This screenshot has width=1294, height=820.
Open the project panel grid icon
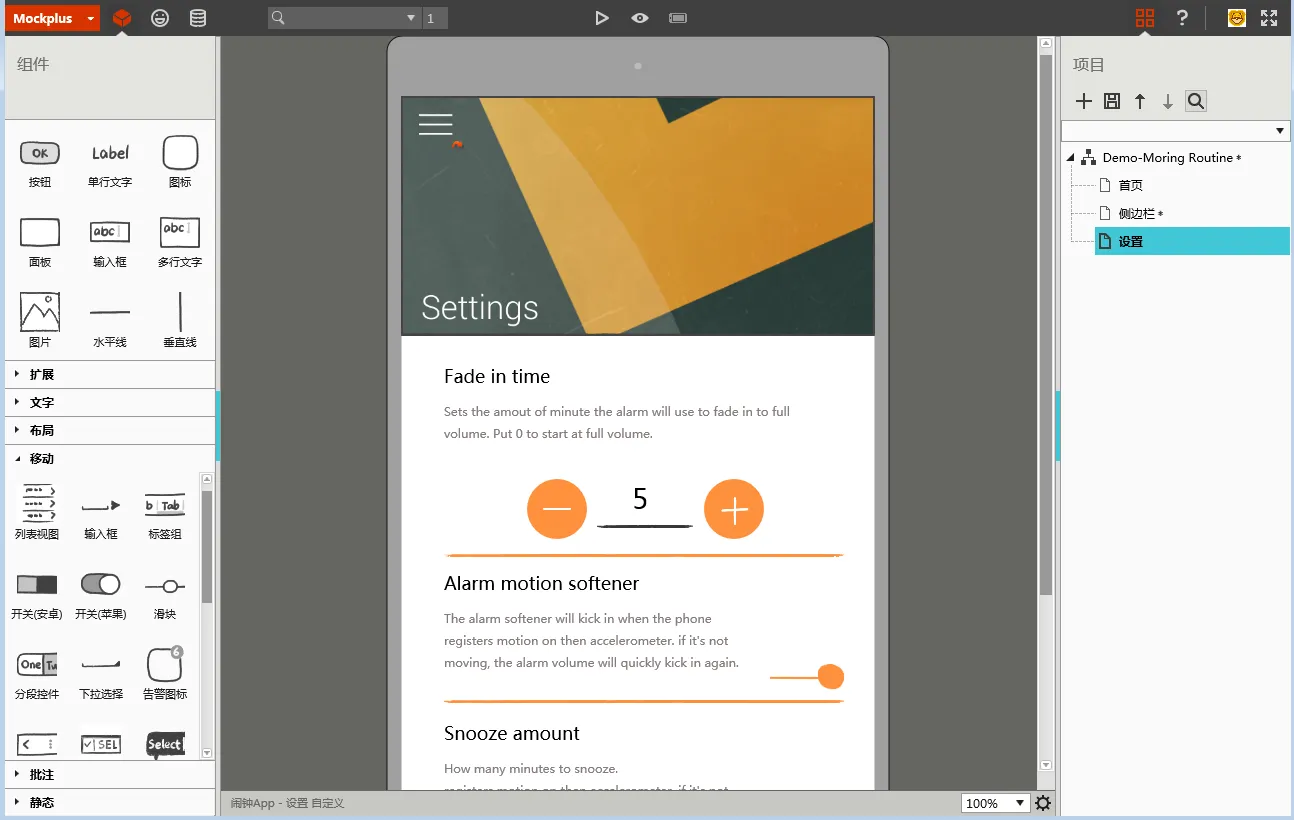click(1145, 18)
